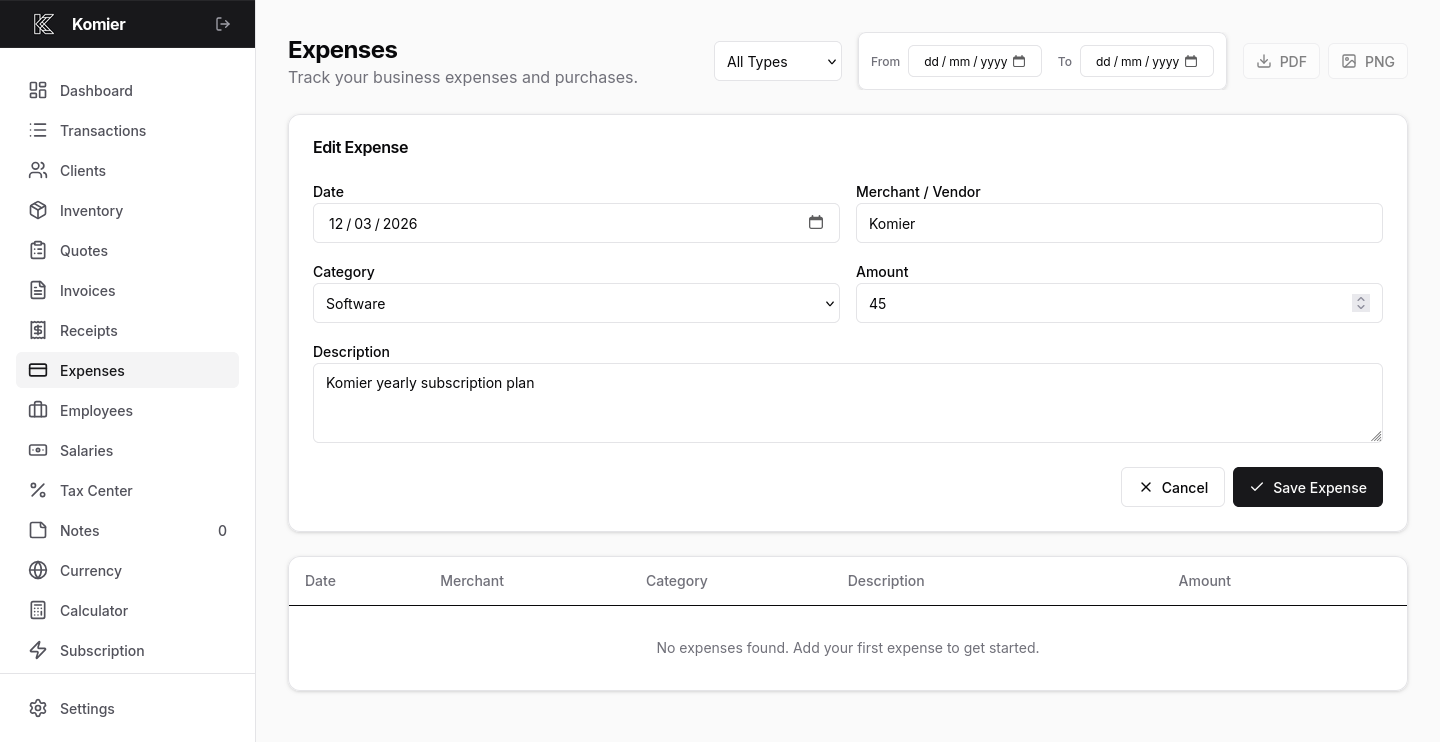Open the Komier logo icon

[44, 24]
